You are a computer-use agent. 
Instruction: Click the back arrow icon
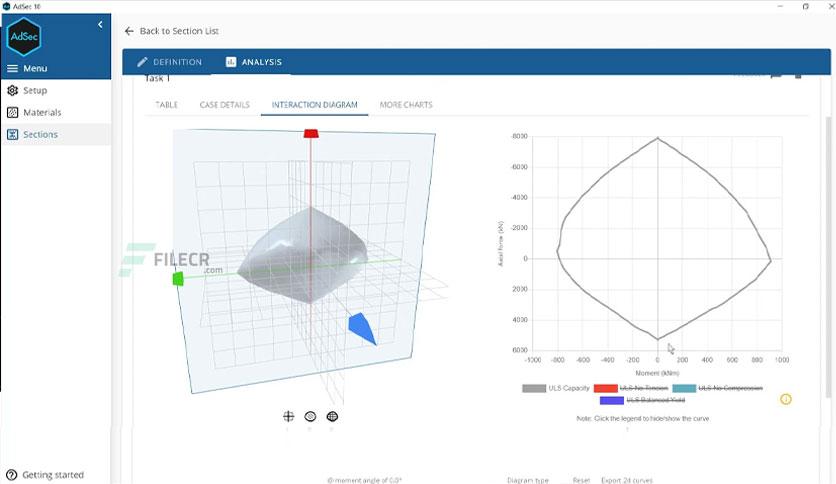pos(129,31)
